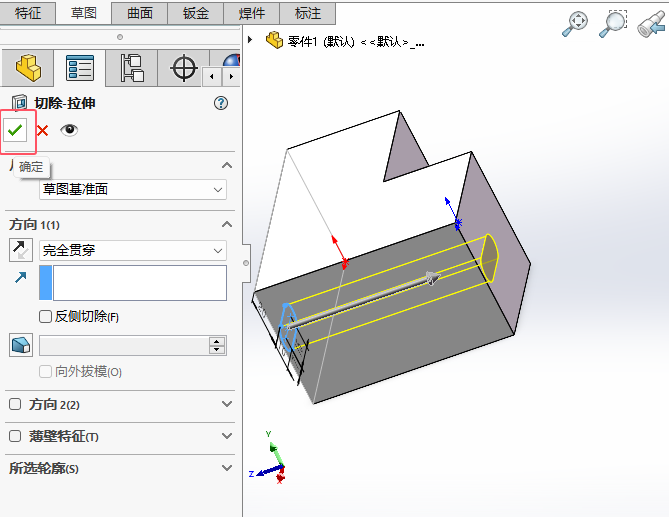Image resolution: width=669 pixels, height=517 pixels.
Task: Click the 切除-拉伸 feature icon
Action: coord(19,103)
